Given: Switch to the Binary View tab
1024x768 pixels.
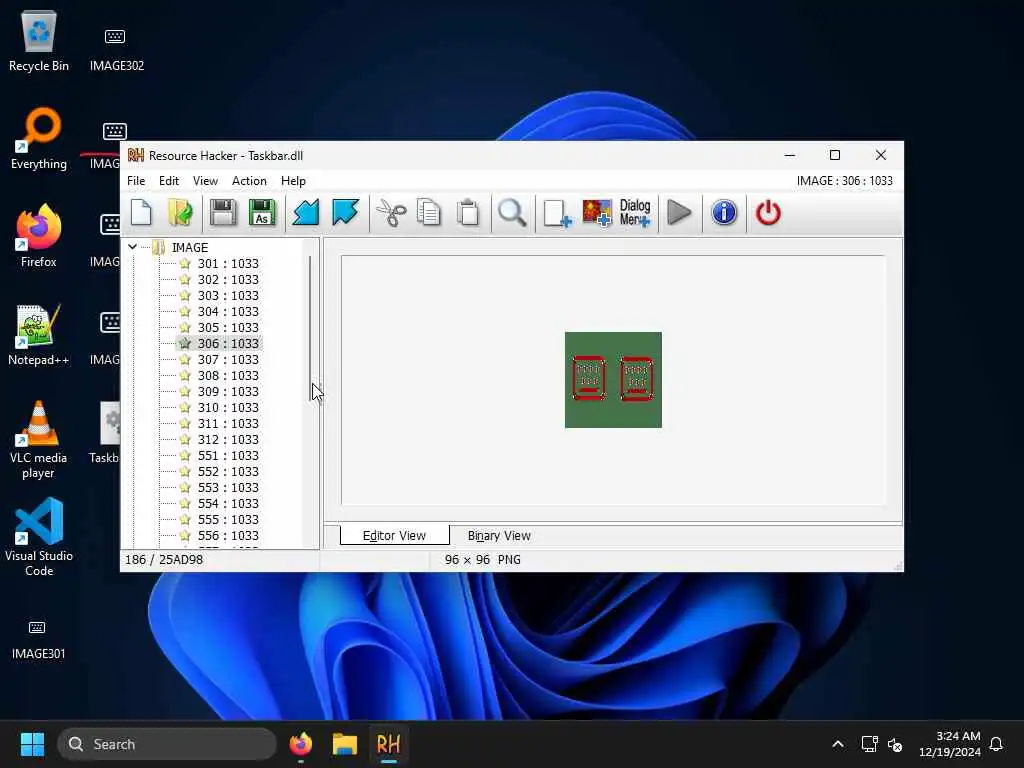Looking at the screenshot, I should [x=499, y=536].
